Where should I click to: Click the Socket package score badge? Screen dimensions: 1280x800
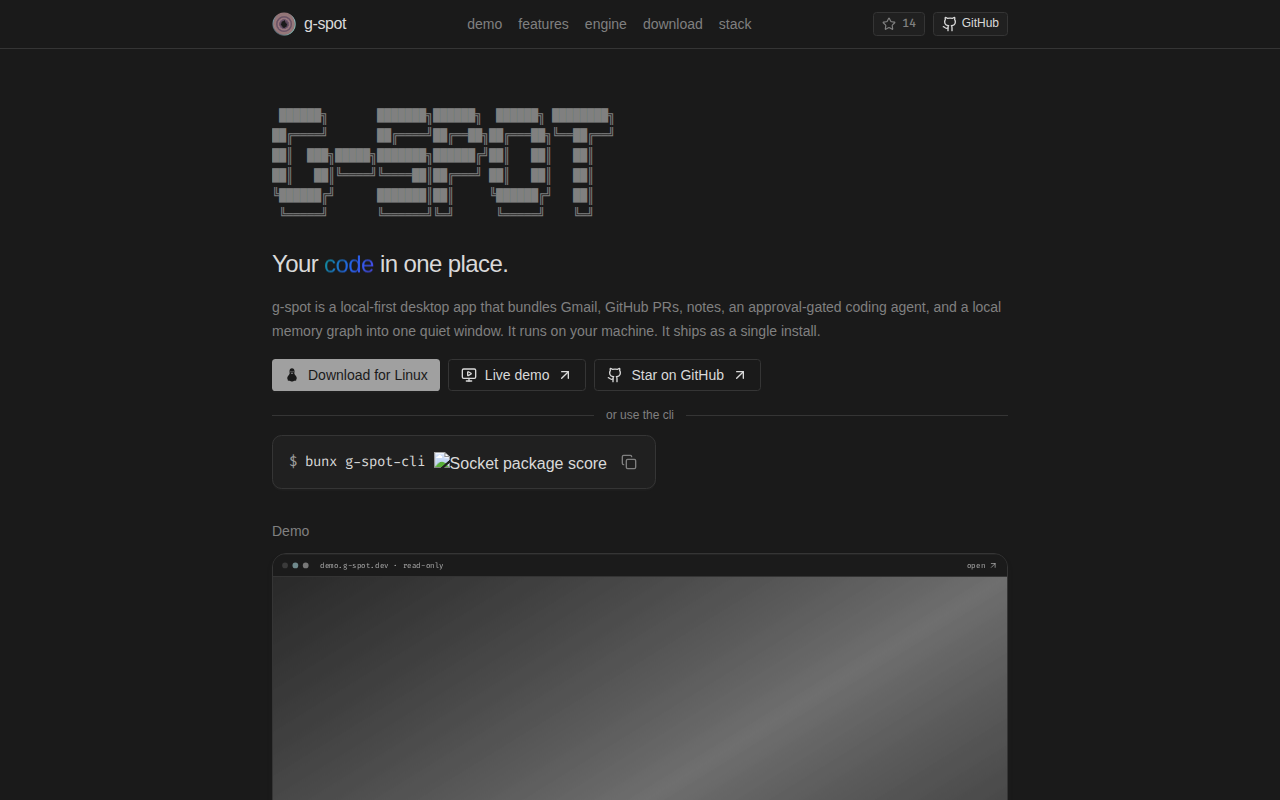[520, 463]
